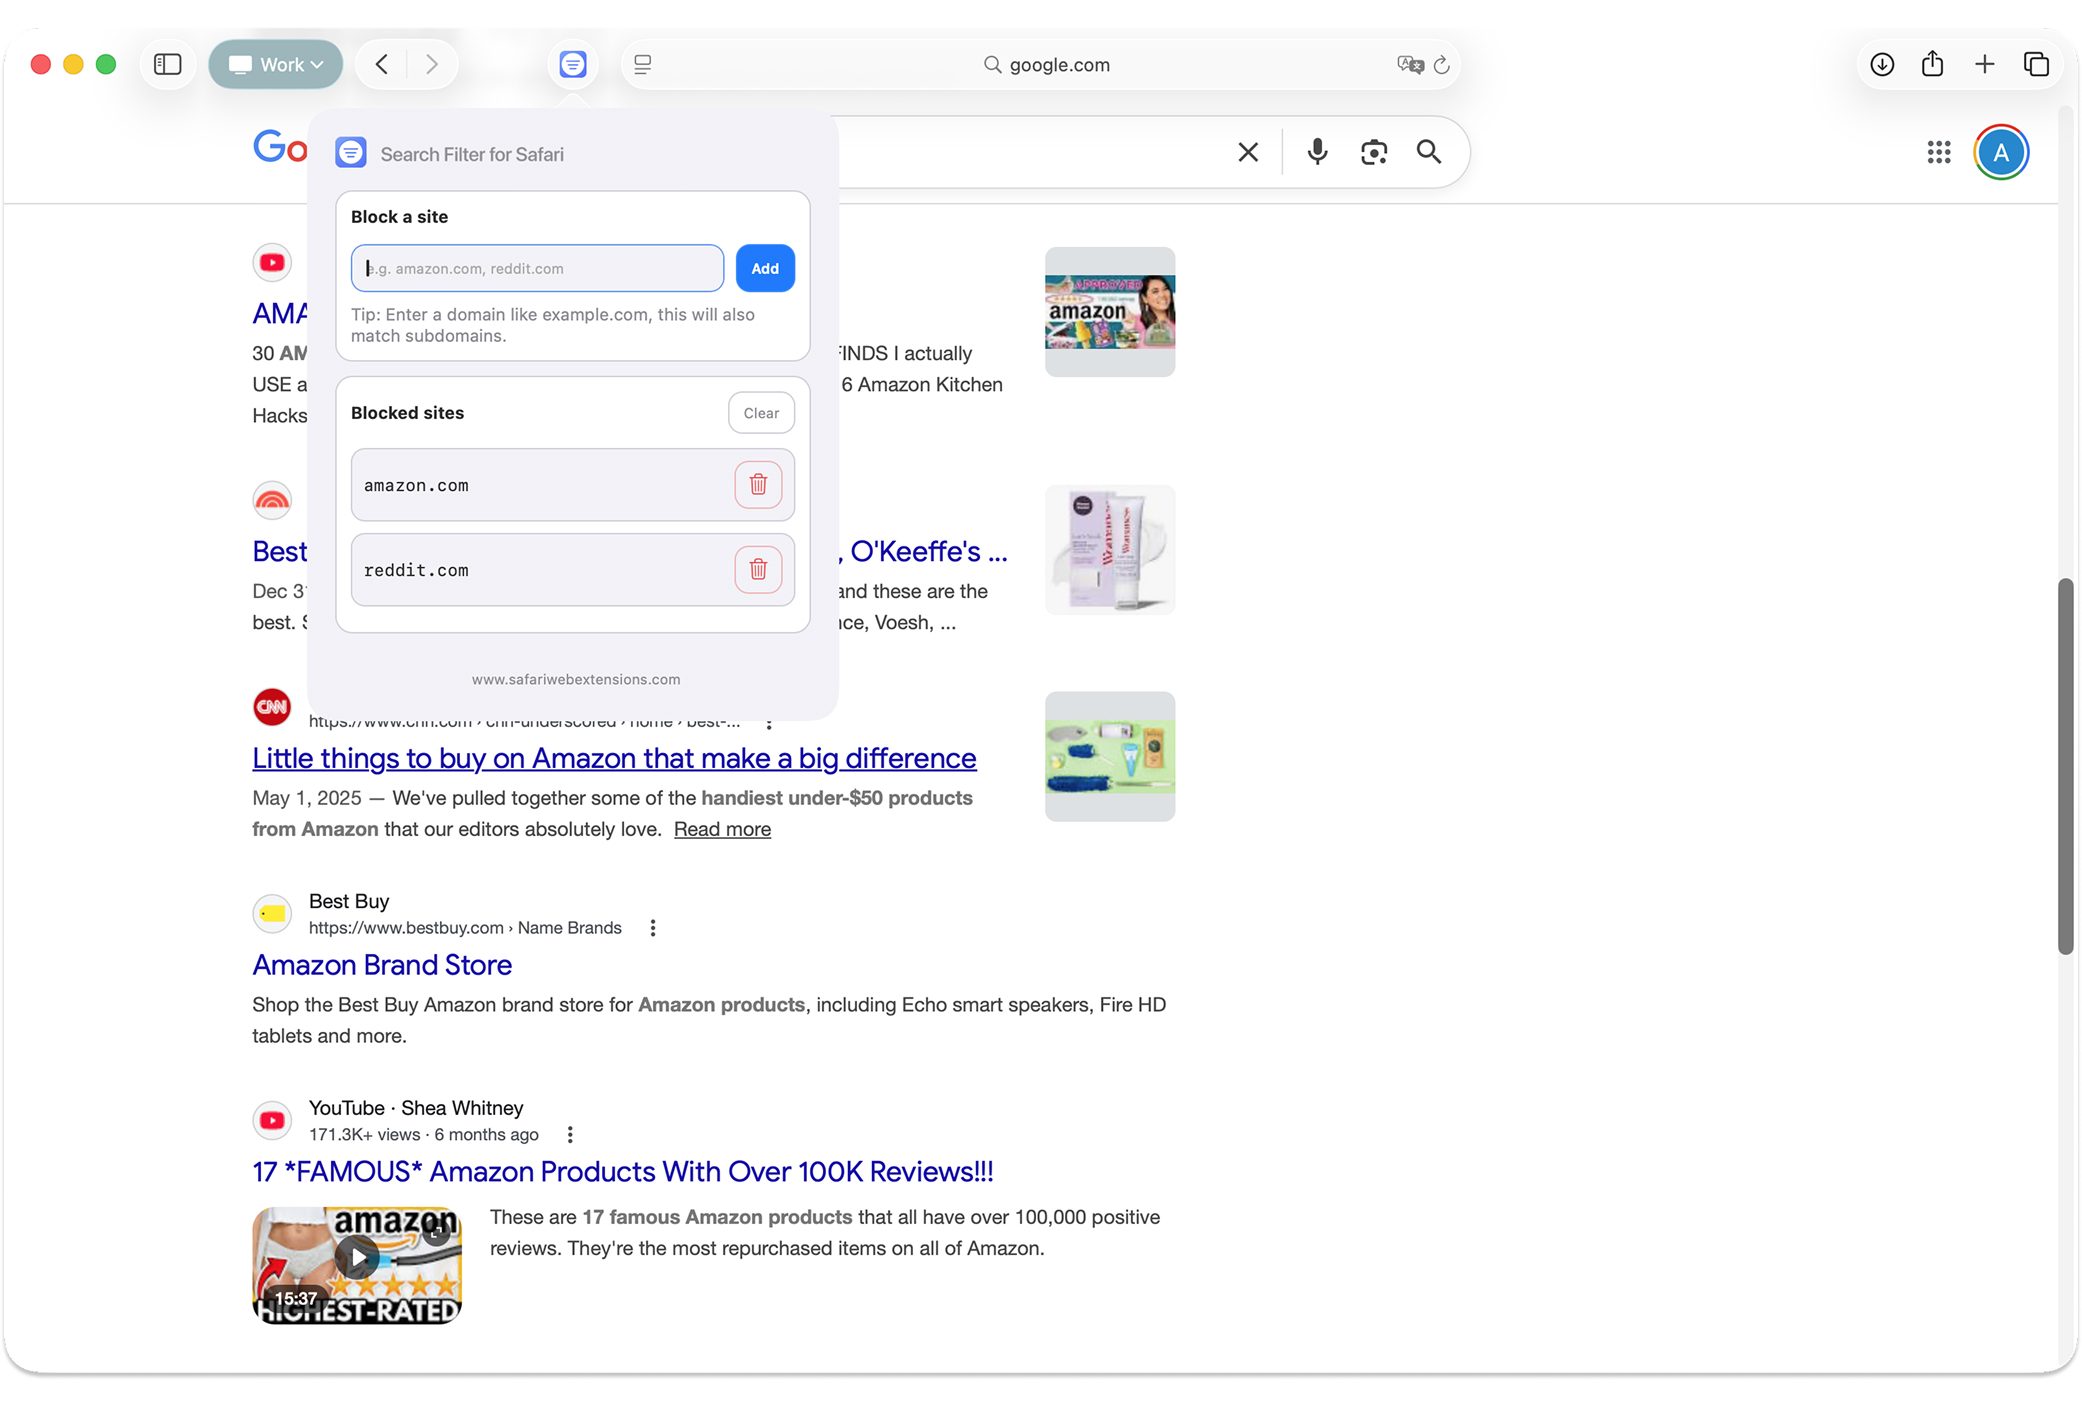Open the Google apps grid
This screenshot has width=2082, height=1408.
(1938, 152)
